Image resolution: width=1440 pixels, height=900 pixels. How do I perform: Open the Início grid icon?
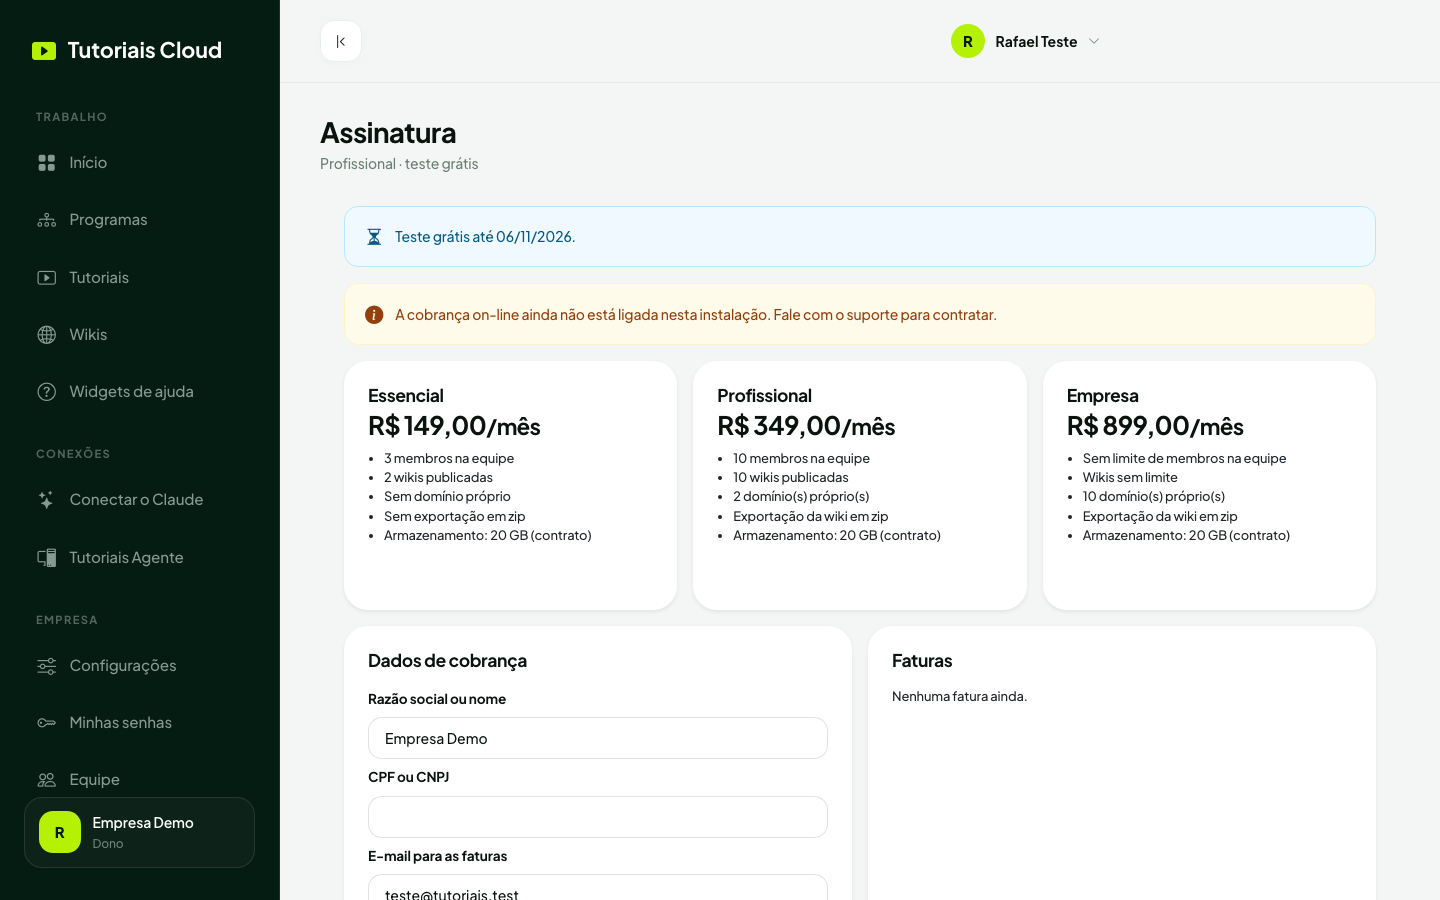(47, 163)
